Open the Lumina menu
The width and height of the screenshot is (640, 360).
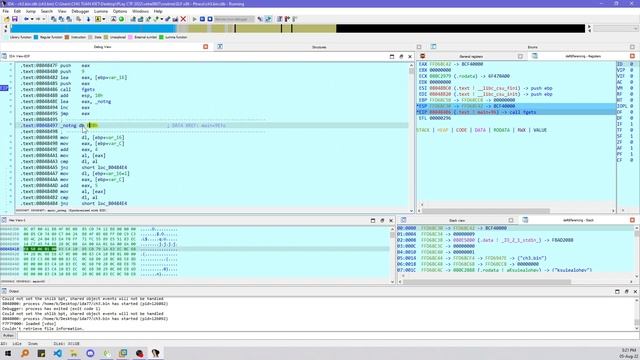coord(101,11)
